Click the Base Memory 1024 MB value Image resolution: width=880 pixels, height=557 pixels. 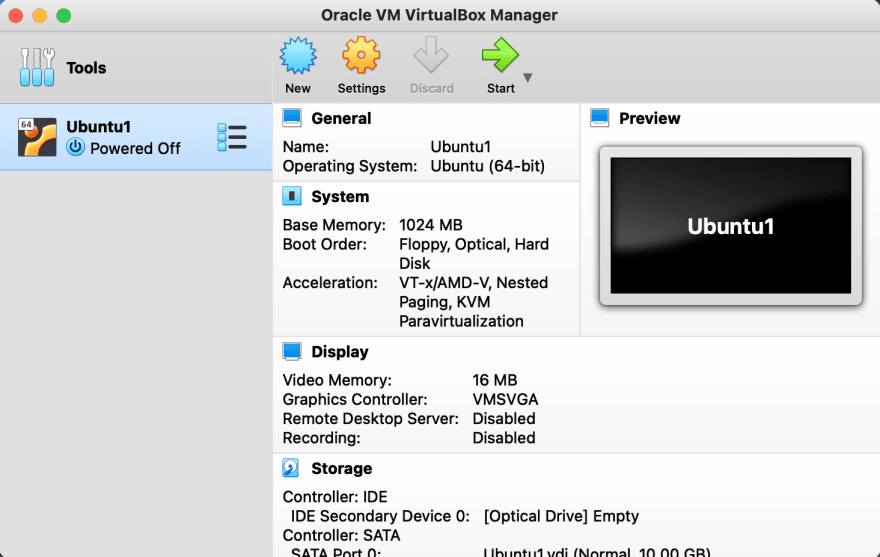point(430,225)
